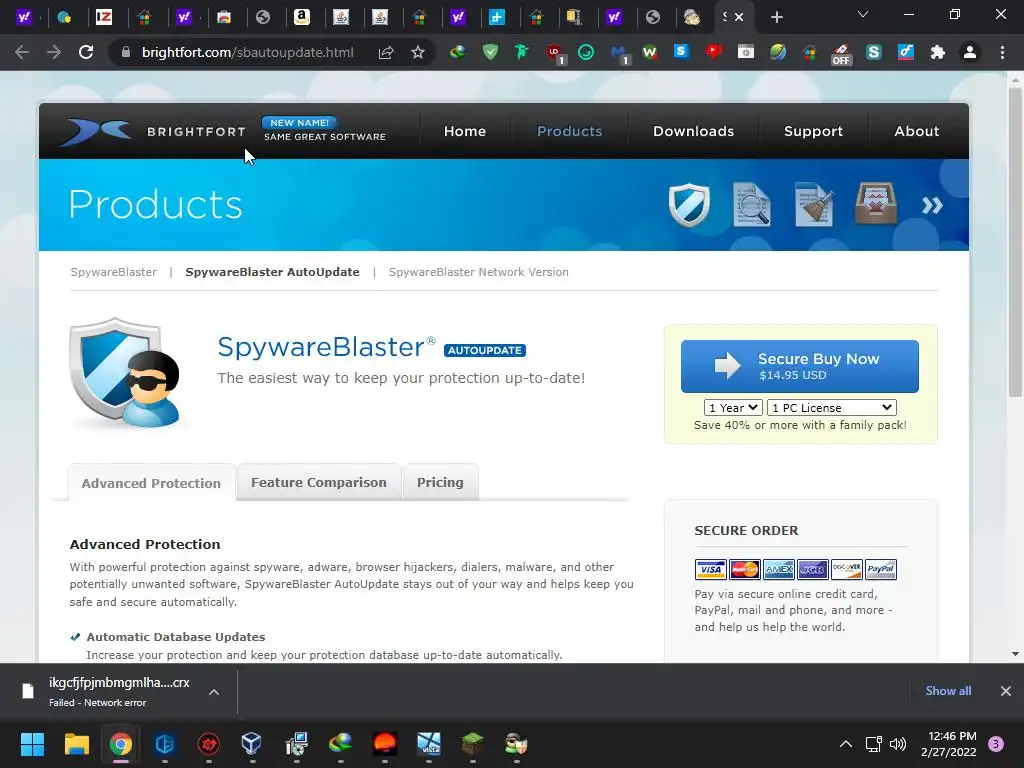1024x768 pixels.
Task: Open the network status tray icon
Action: [x=873, y=744]
